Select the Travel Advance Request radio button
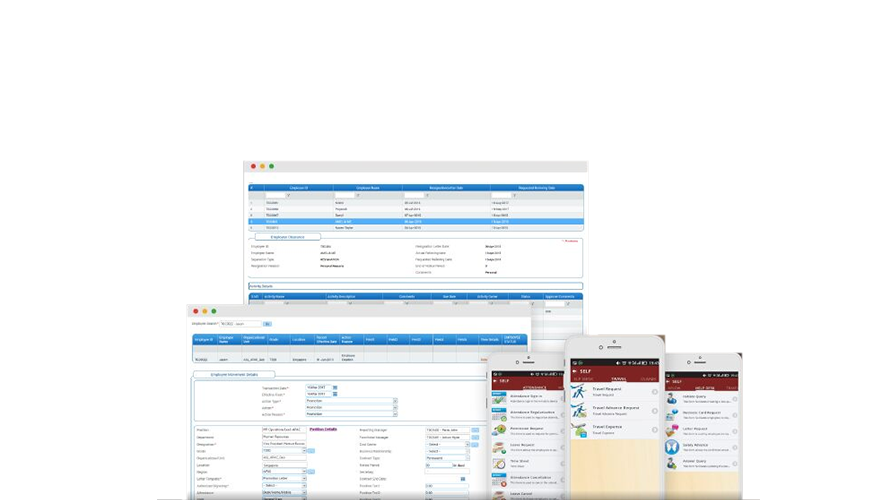This screenshot has width=890, height=500. 654,411
